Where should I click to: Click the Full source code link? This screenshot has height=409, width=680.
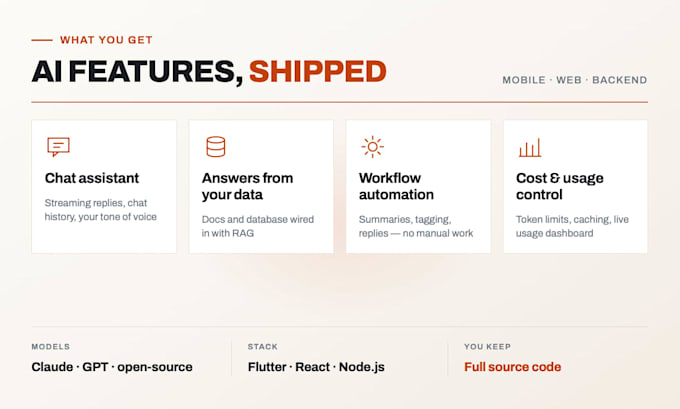click(x=513, y=367)
